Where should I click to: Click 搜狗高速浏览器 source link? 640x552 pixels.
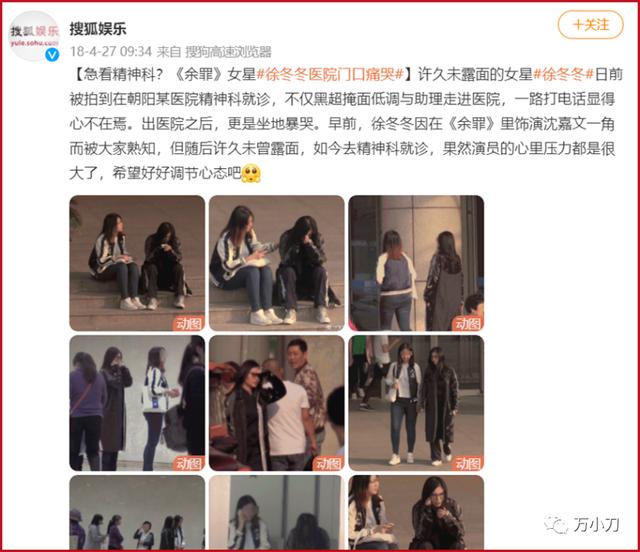pyautogui.click(x=228, y=52)
